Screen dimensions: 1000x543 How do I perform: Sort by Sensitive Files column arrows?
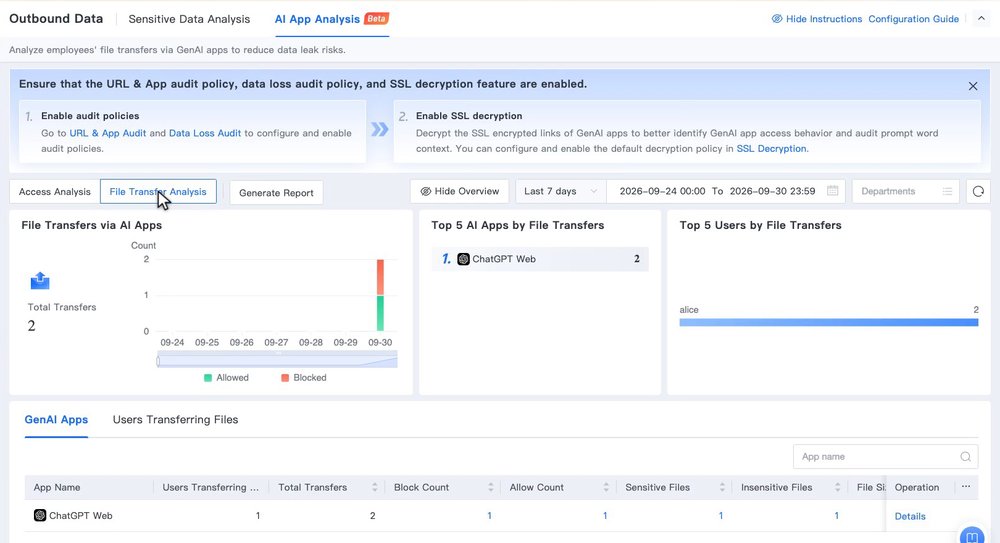coord(722,487)
